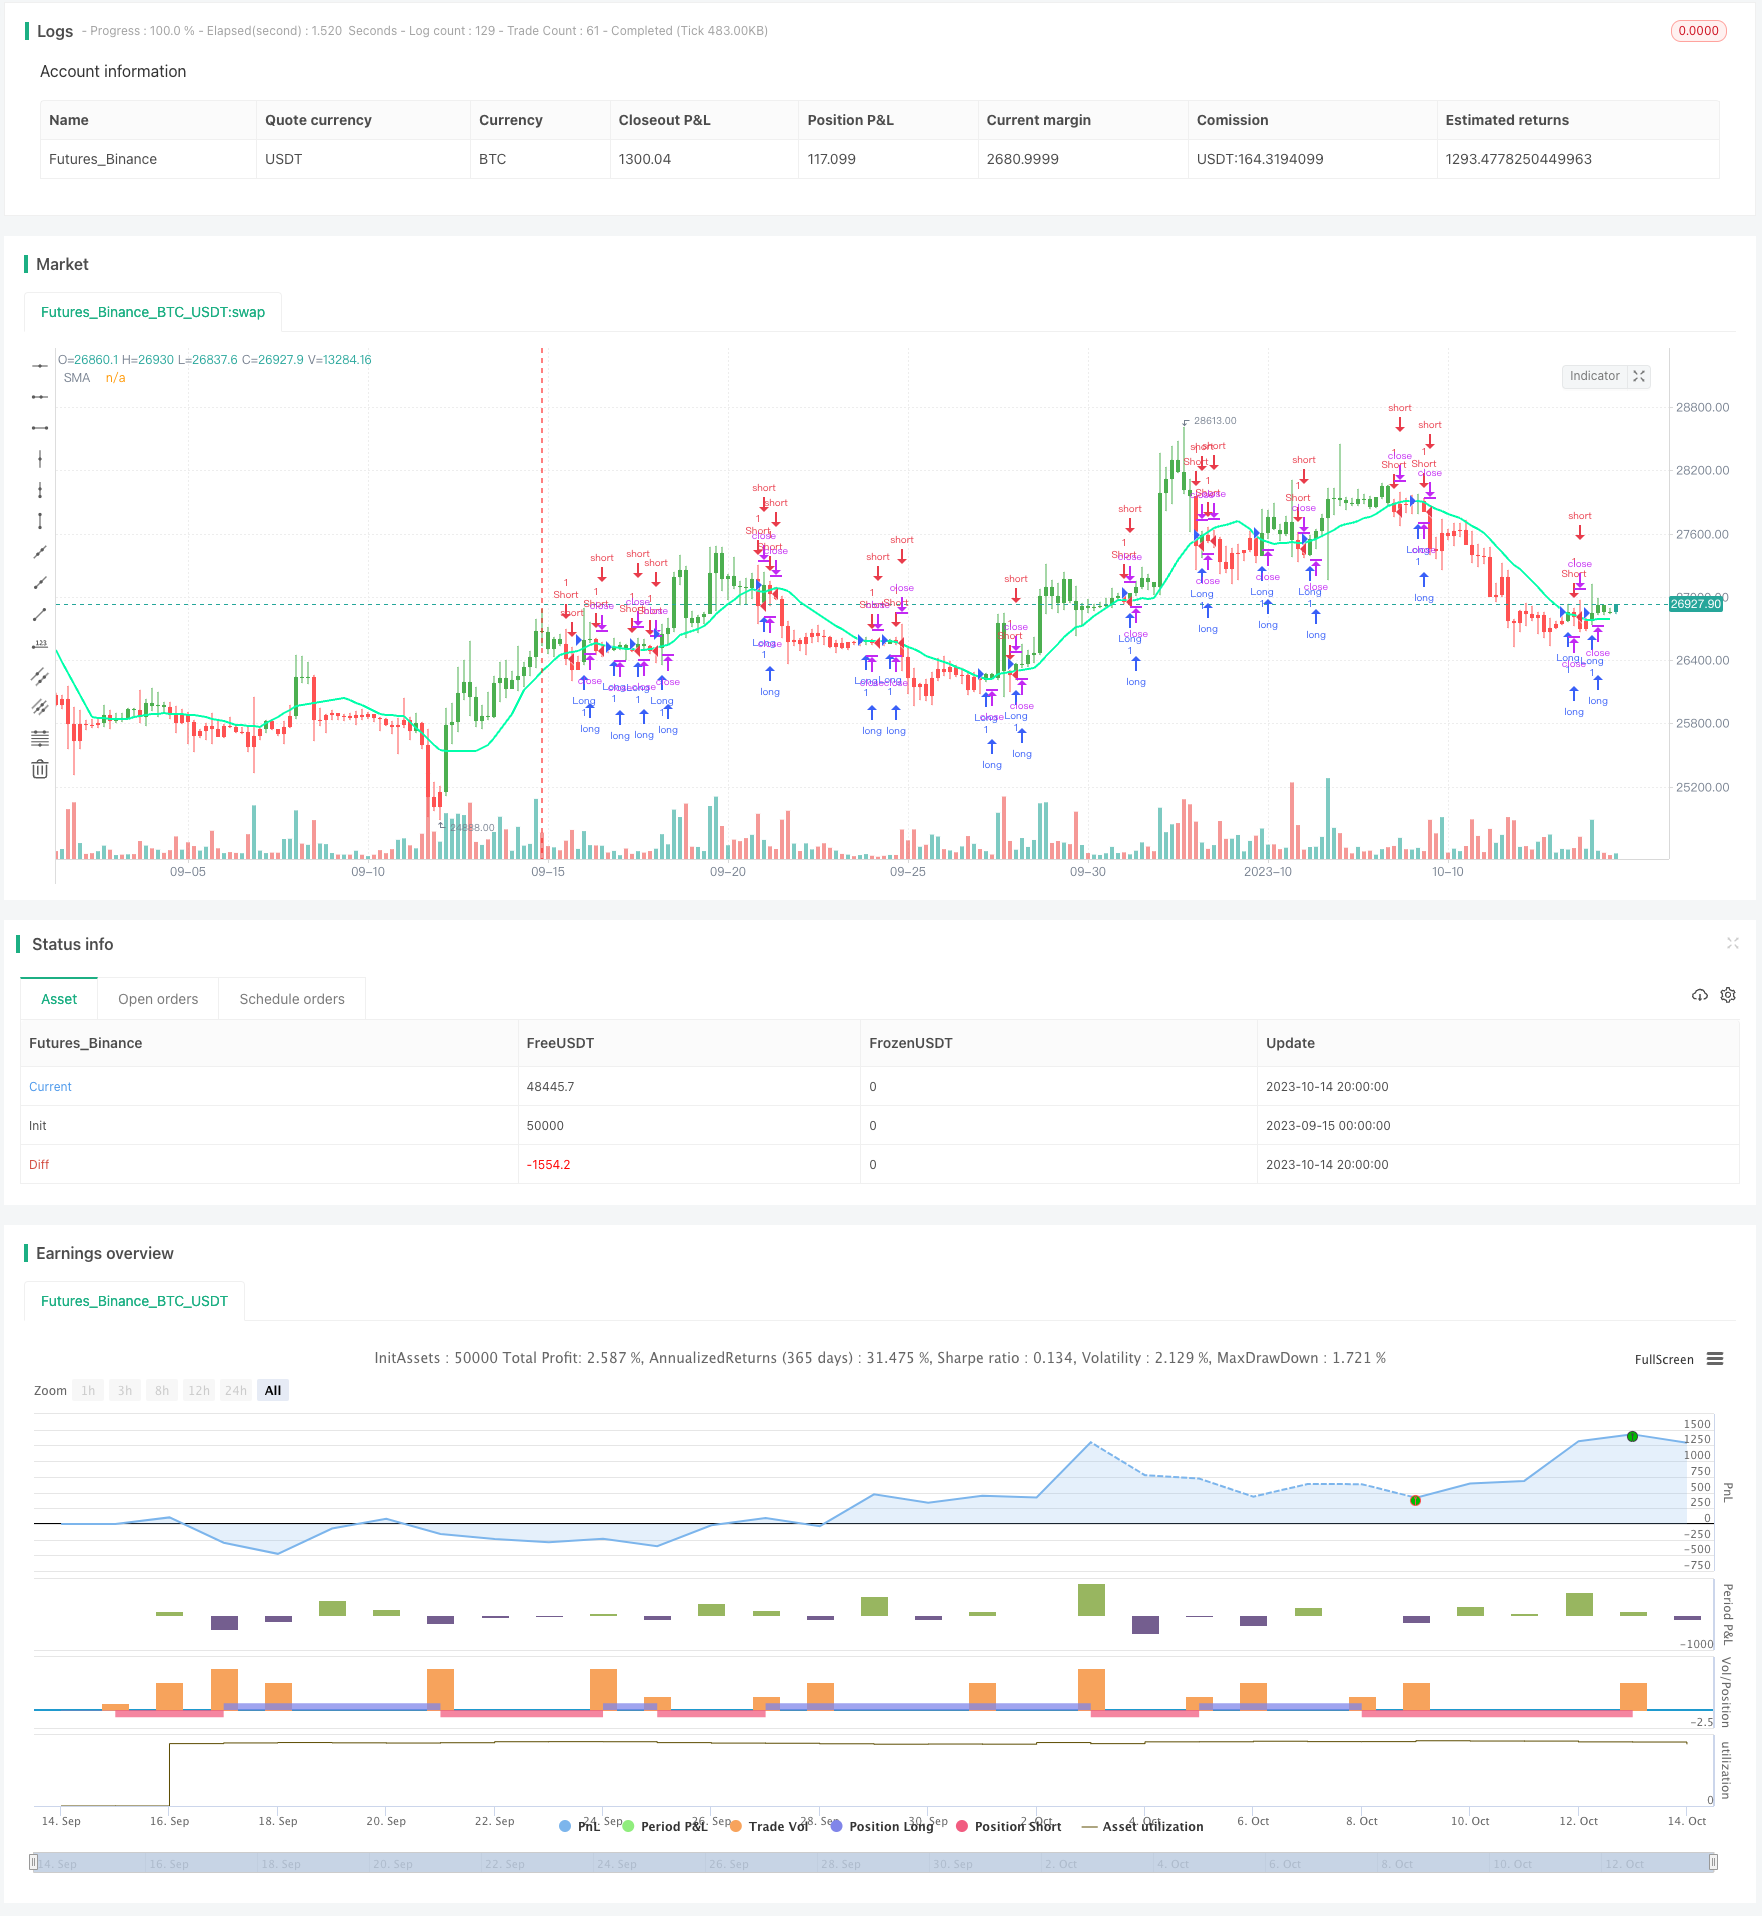The image size is (1762, 1916).
Task: Click the cloud download icon in Status info
Action: 1699,995
